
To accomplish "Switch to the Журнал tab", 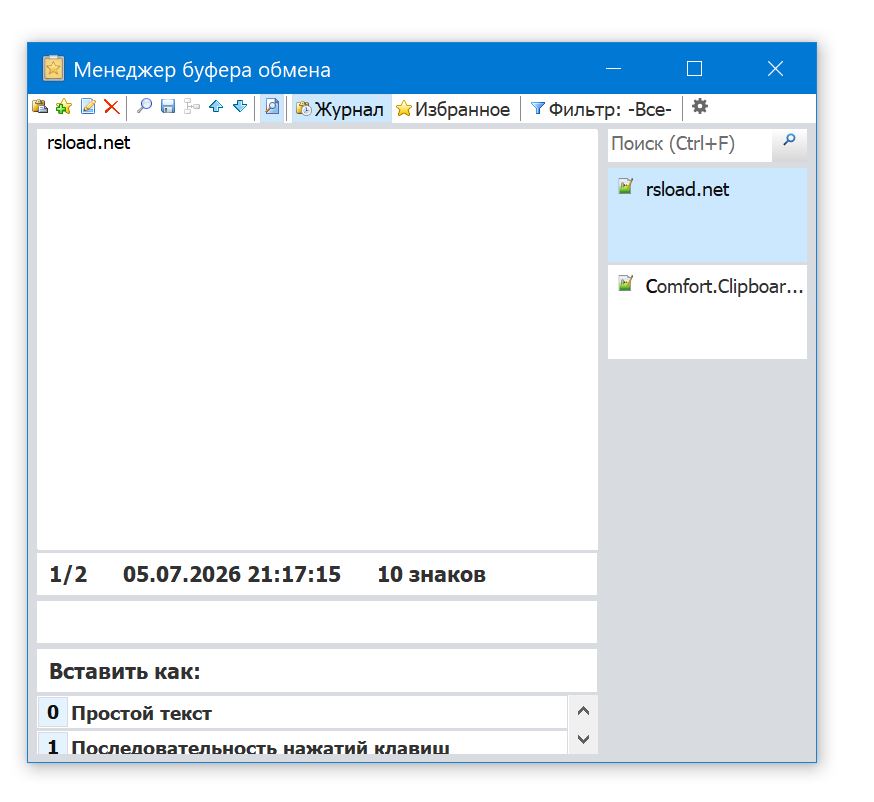I will [x=340, y=109].
